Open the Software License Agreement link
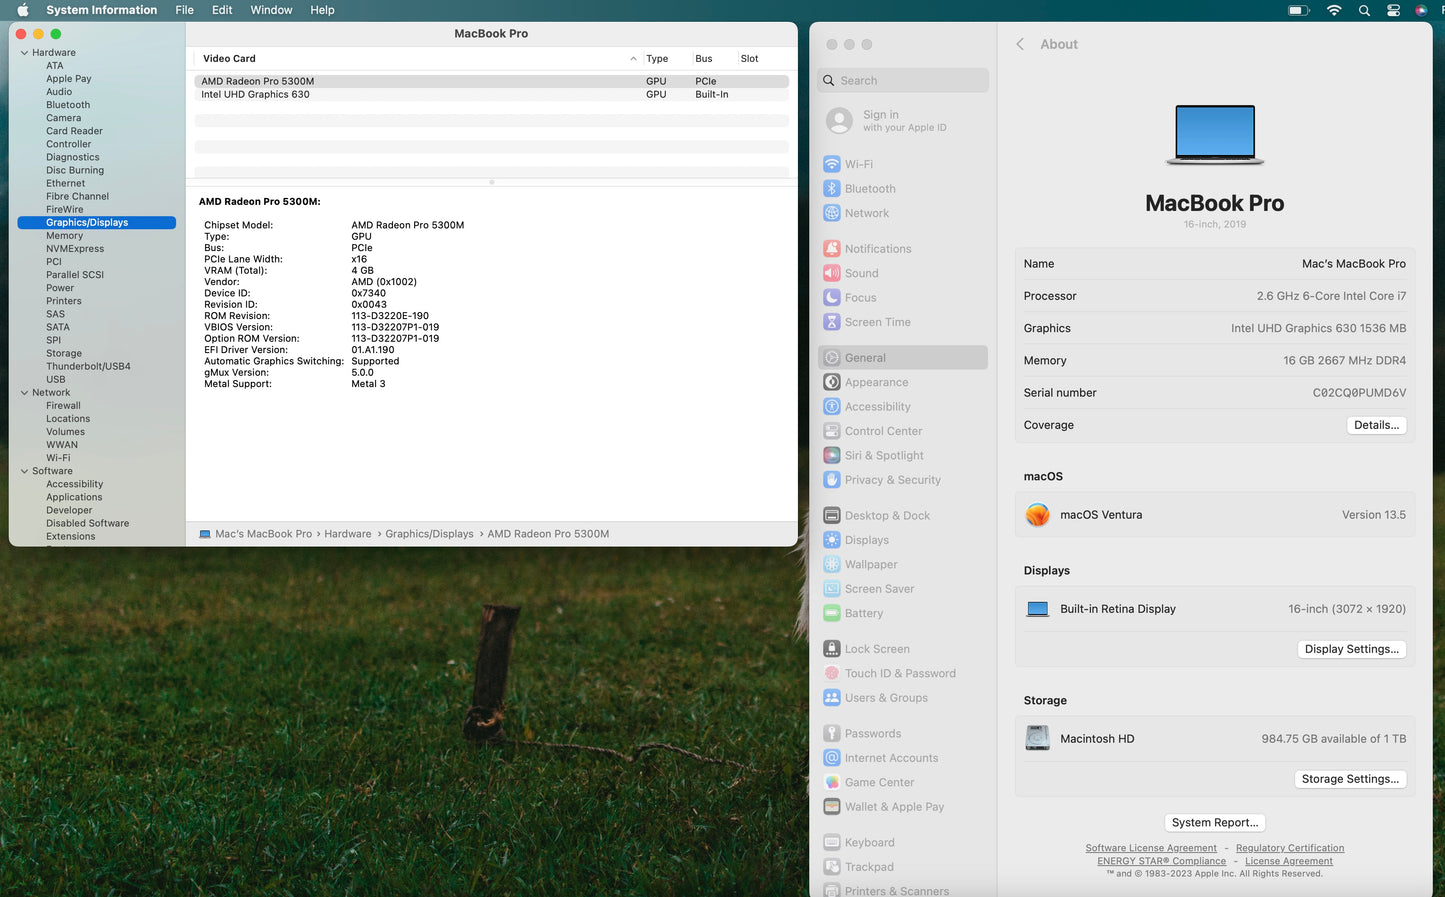The height and width of the screenshot is (897, 1445). coord(1151,848)
